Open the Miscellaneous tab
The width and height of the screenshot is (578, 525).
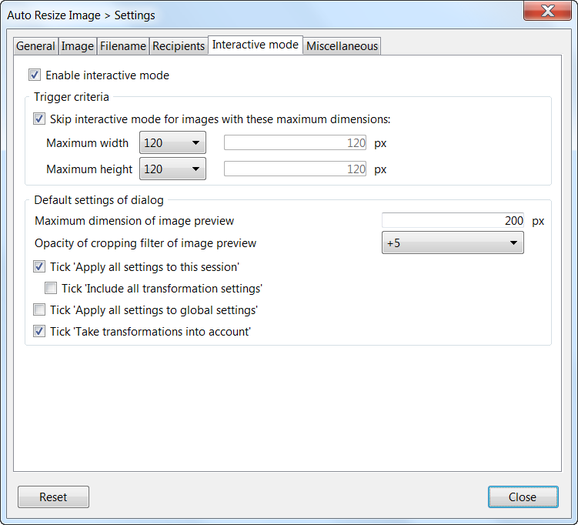click(342, 46)
